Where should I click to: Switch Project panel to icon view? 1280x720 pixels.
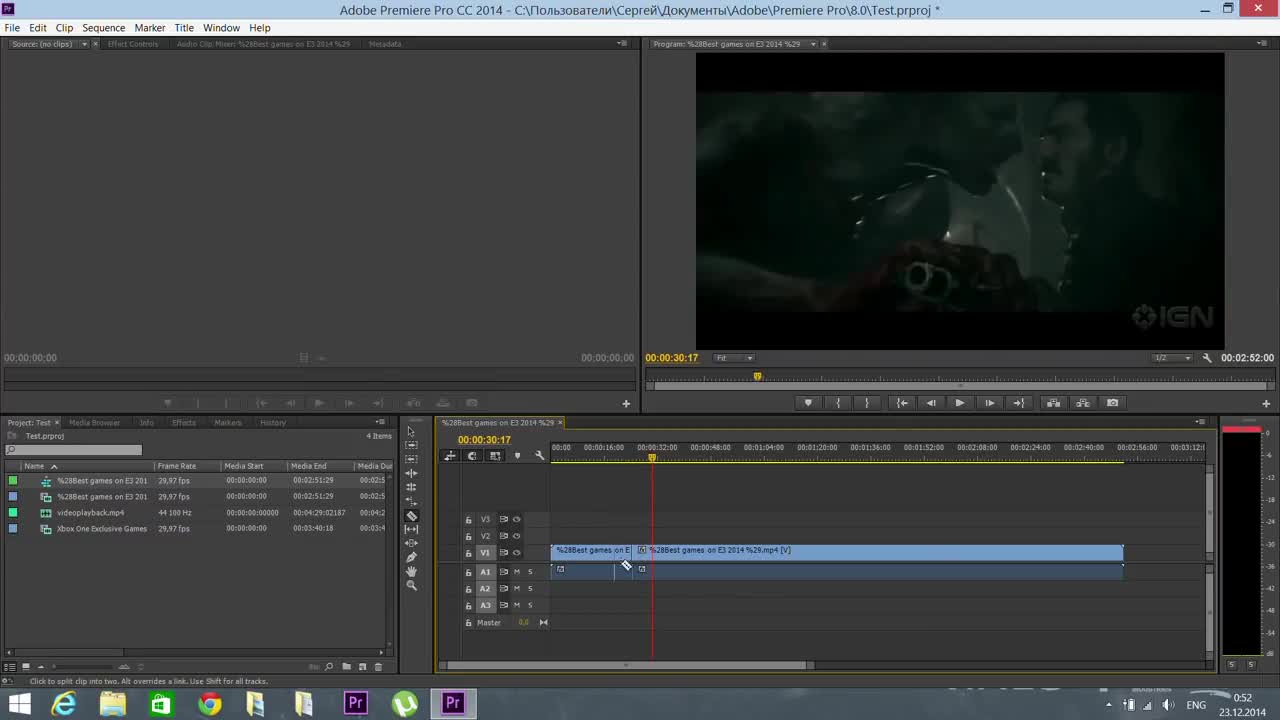26,667
